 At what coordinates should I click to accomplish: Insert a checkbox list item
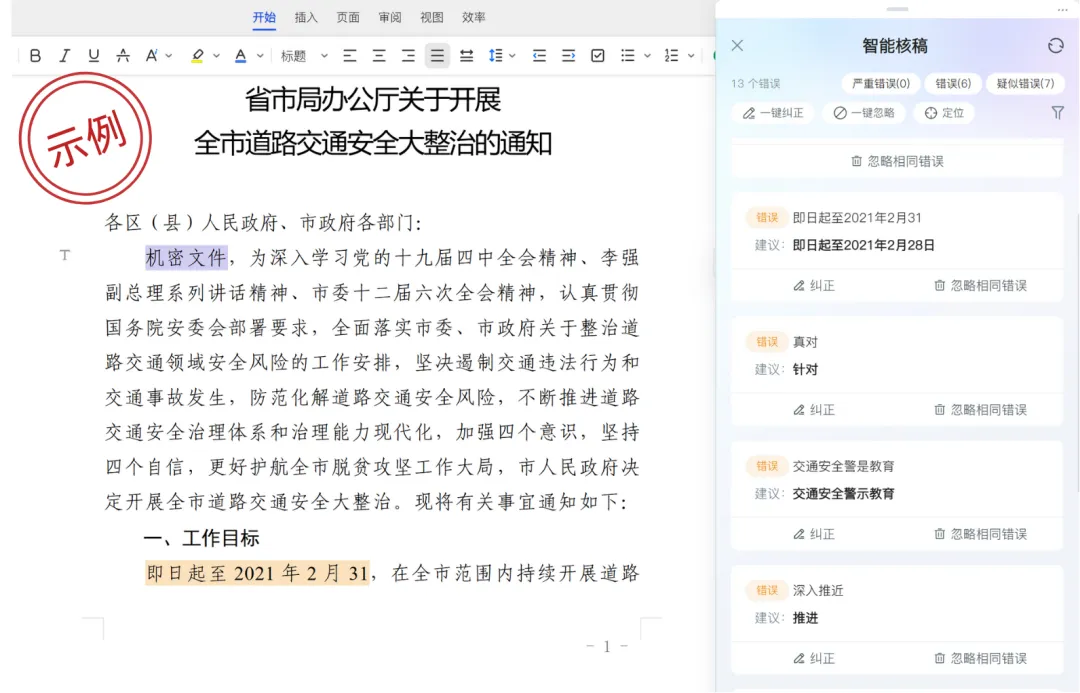pyautogui.click(x=598, y=56)
